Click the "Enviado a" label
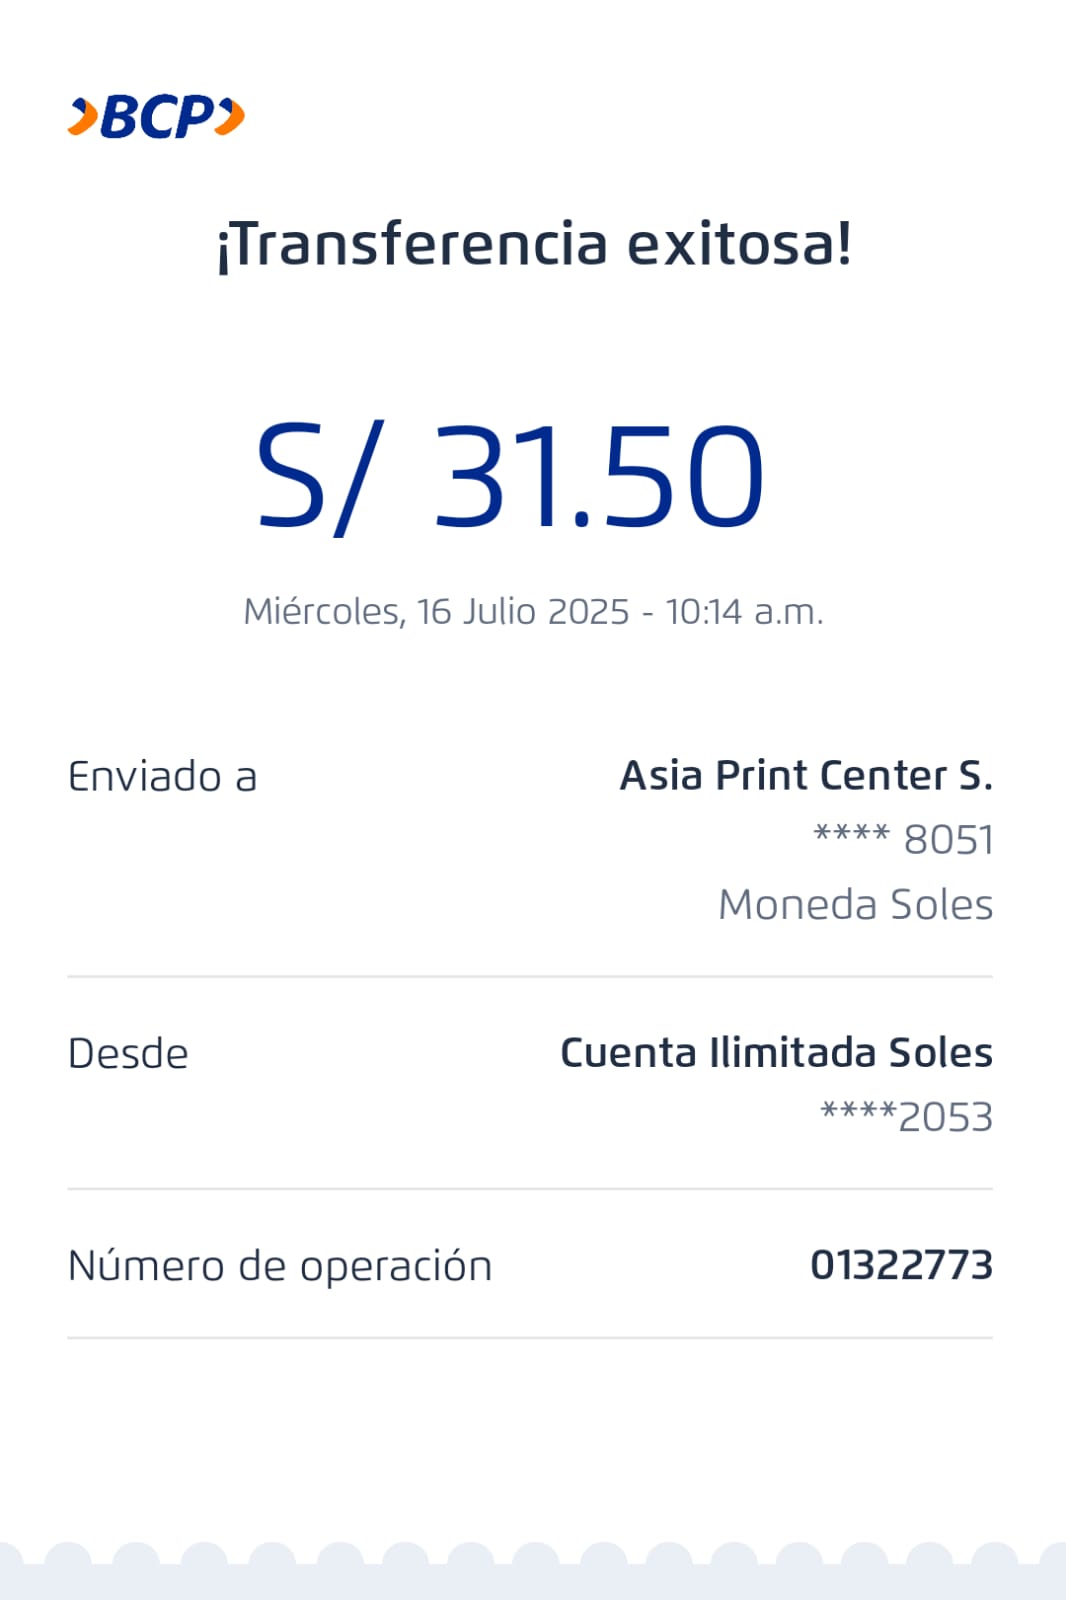 tap(162, 777)
